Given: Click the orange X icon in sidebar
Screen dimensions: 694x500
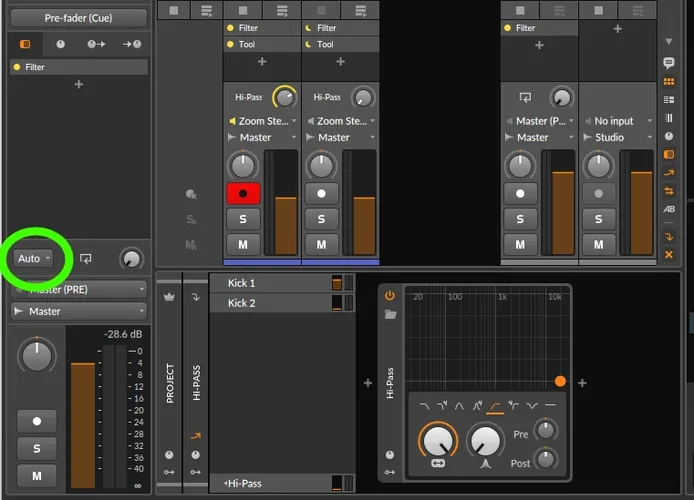Looking at the screenshot, I should pos(669,255).
